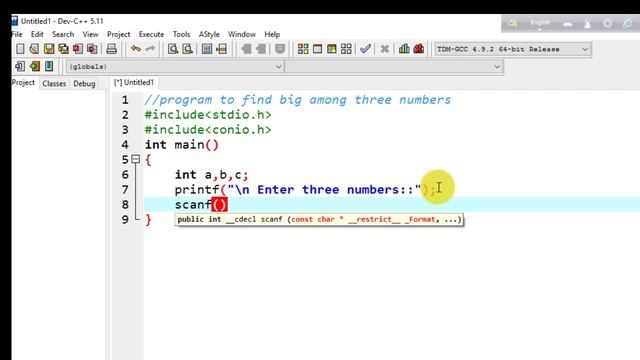
Task: Start debugging with the checkmark icon
Action: click(365, 49)
